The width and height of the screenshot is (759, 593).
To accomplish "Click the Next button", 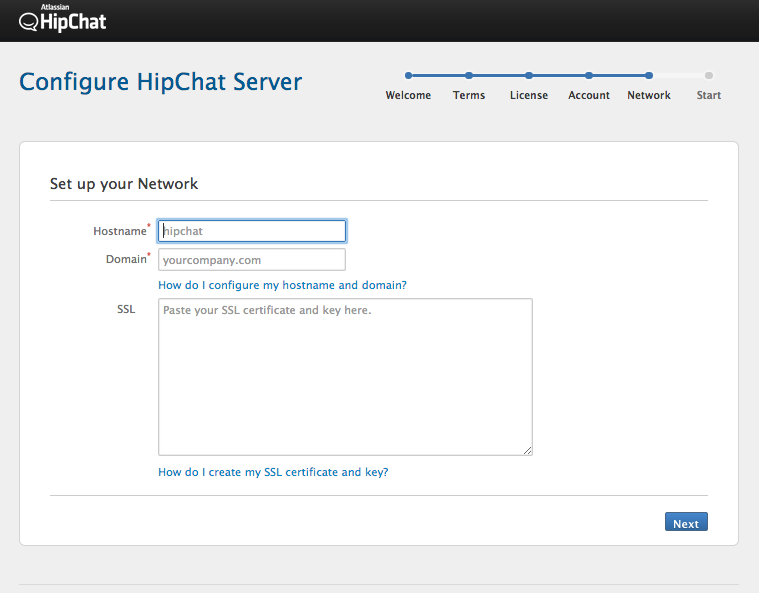I will [x=686, y=522].
